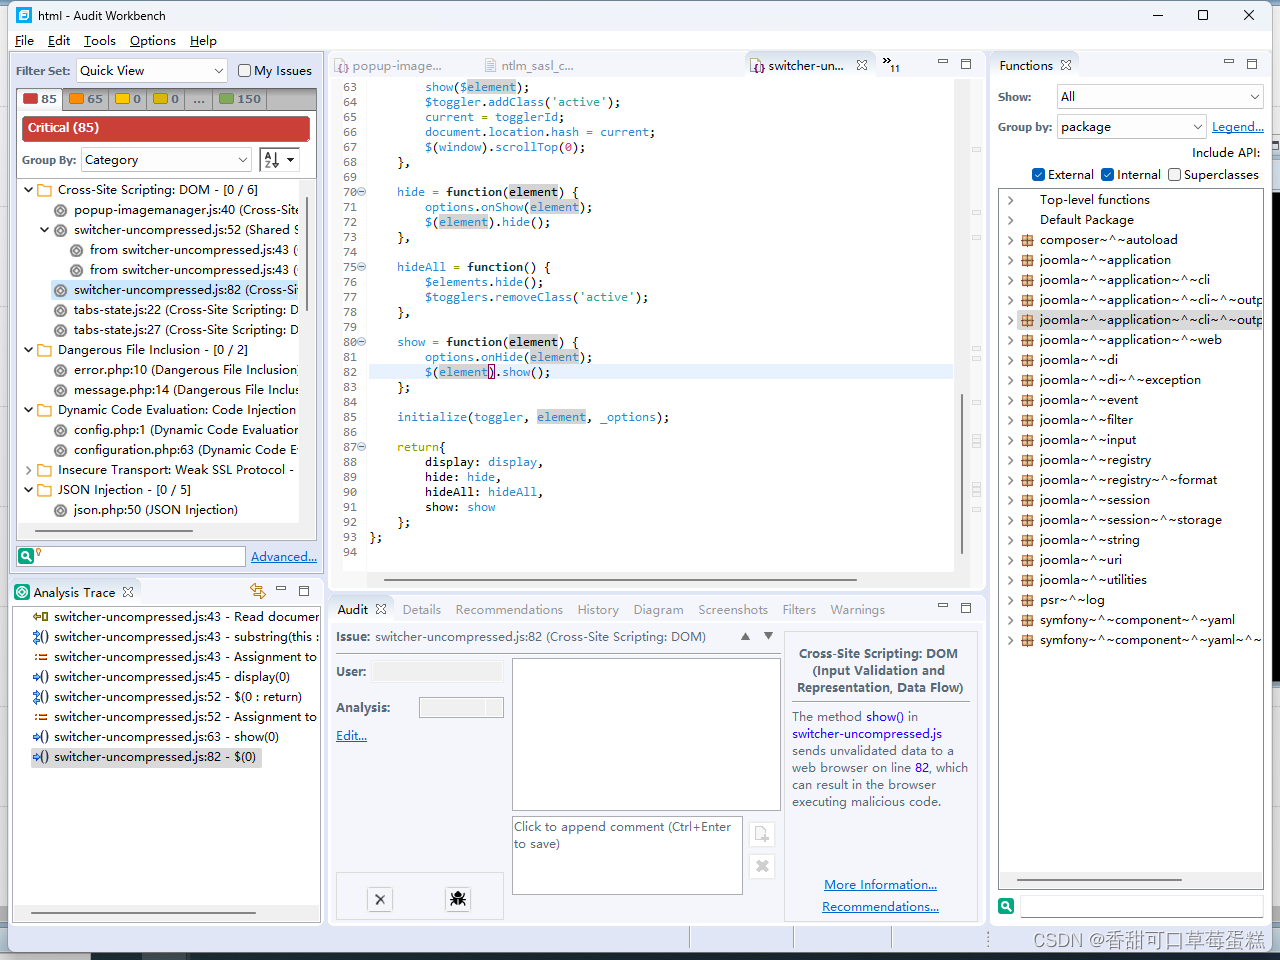Expand Insecure Transport: Weak SSL Protocol folder
Screen dimensions: 1280x960
tap(28, 470)
